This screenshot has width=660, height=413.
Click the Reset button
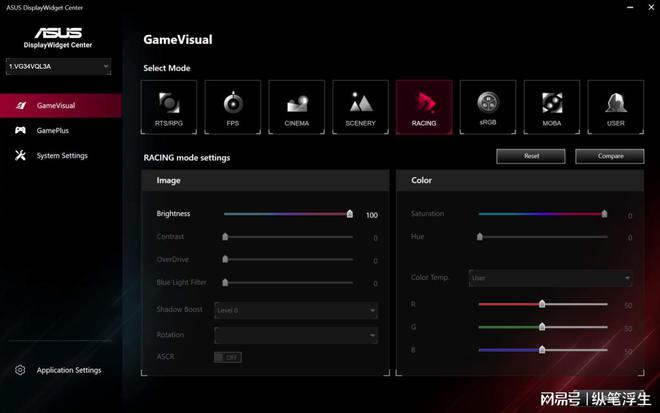531,156
